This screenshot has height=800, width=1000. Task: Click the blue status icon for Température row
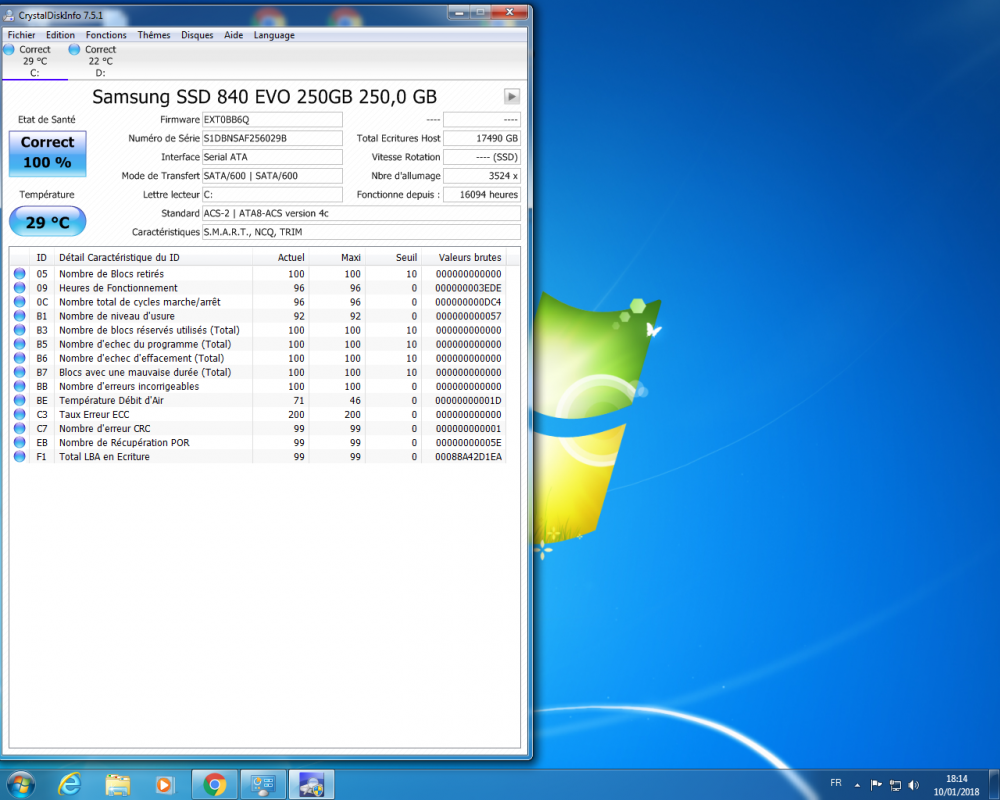pyautogui.click(x=19, y=400)
